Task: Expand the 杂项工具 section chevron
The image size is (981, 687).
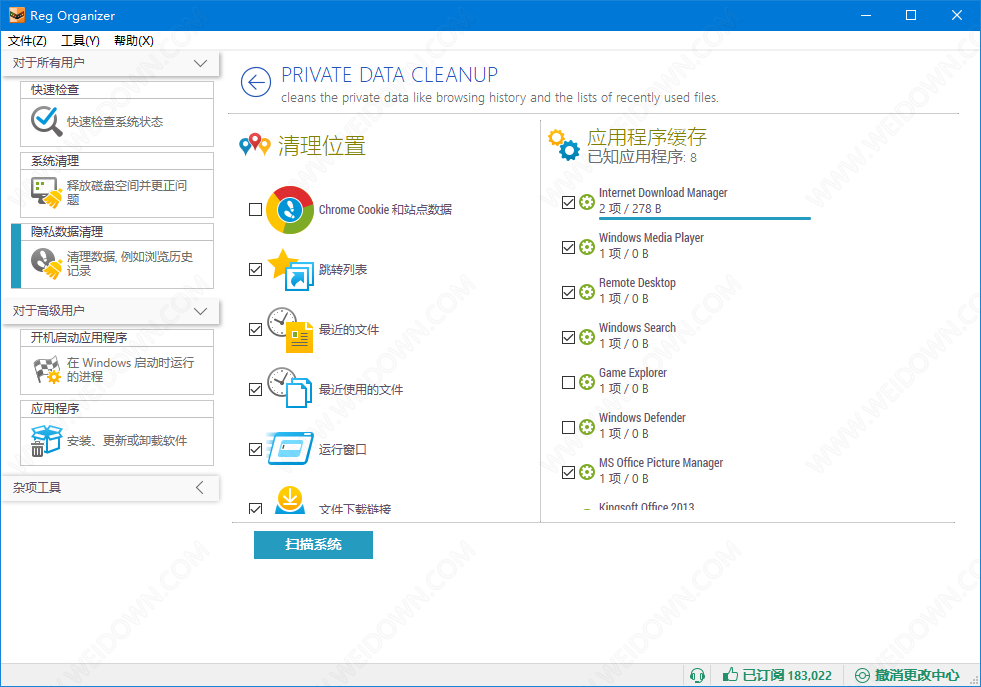Action: coord(200,487)
